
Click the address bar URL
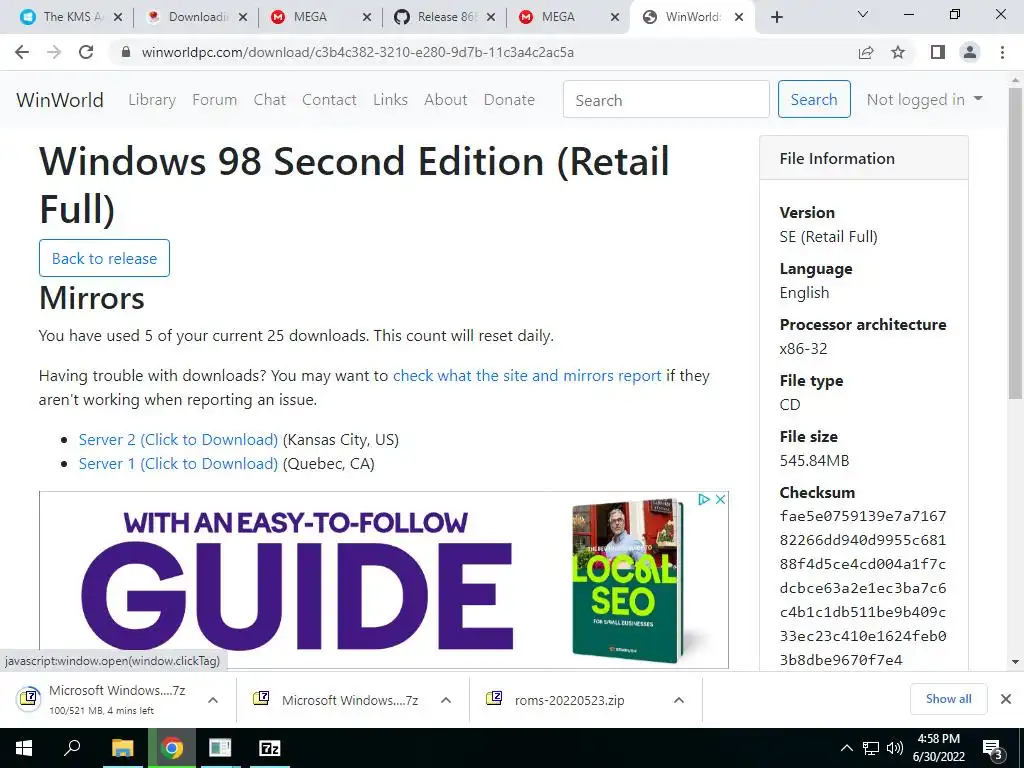pyautogui.click(x=358, y=52)
